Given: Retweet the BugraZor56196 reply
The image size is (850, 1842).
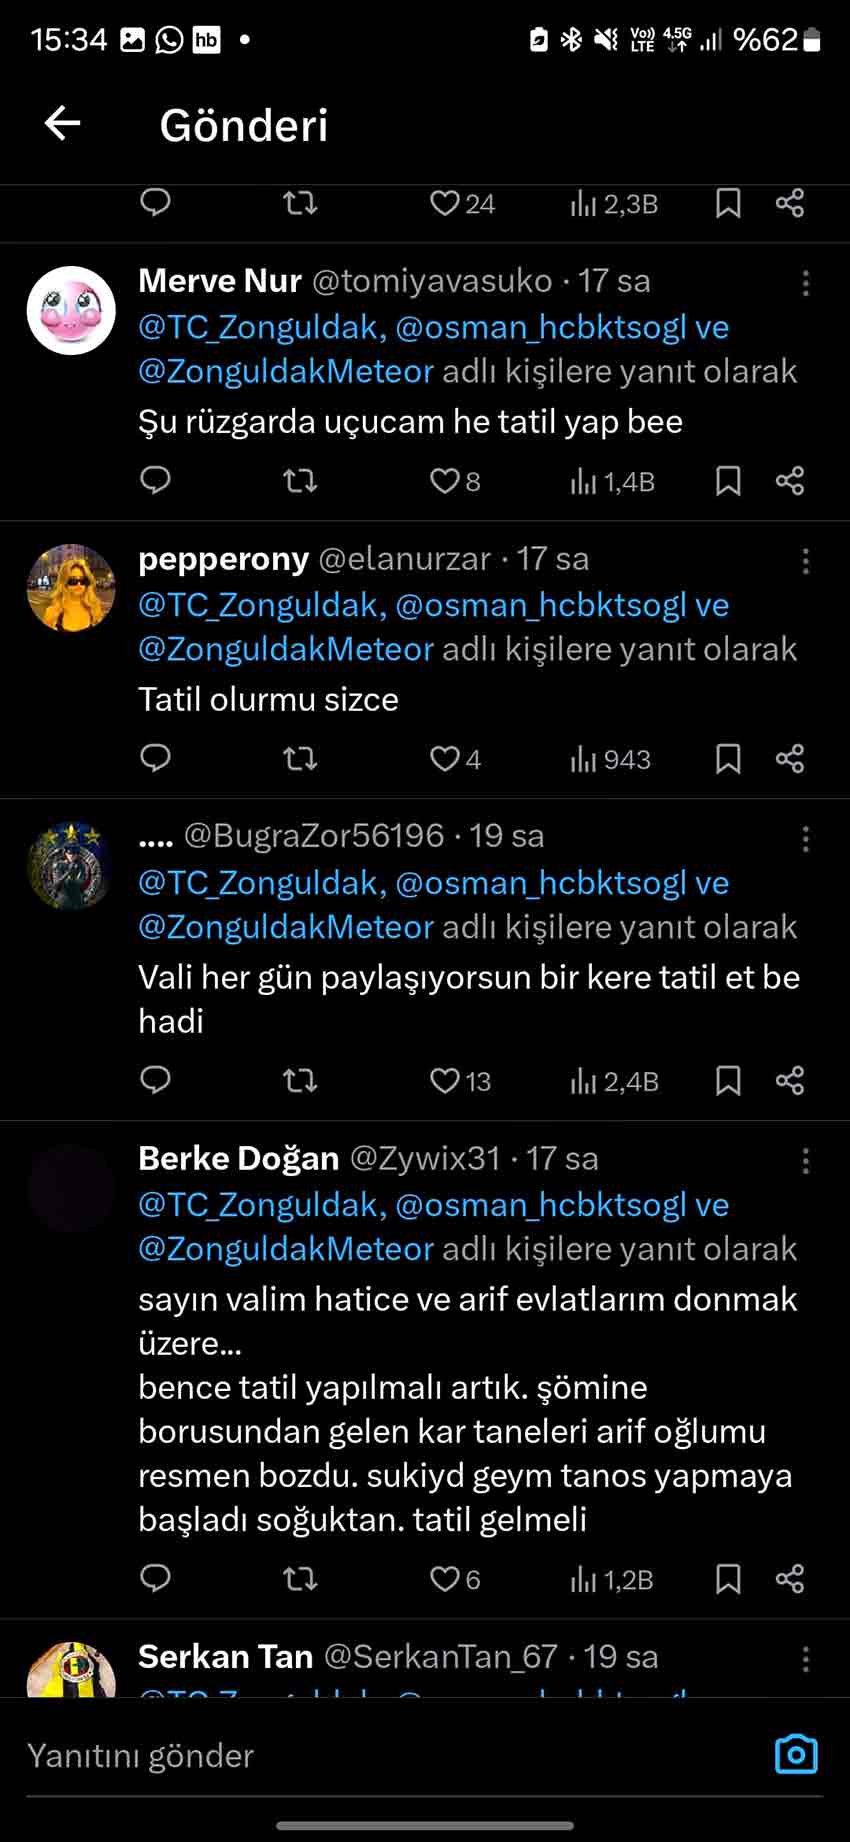Looking at the screenshot, I should 300,1081.
